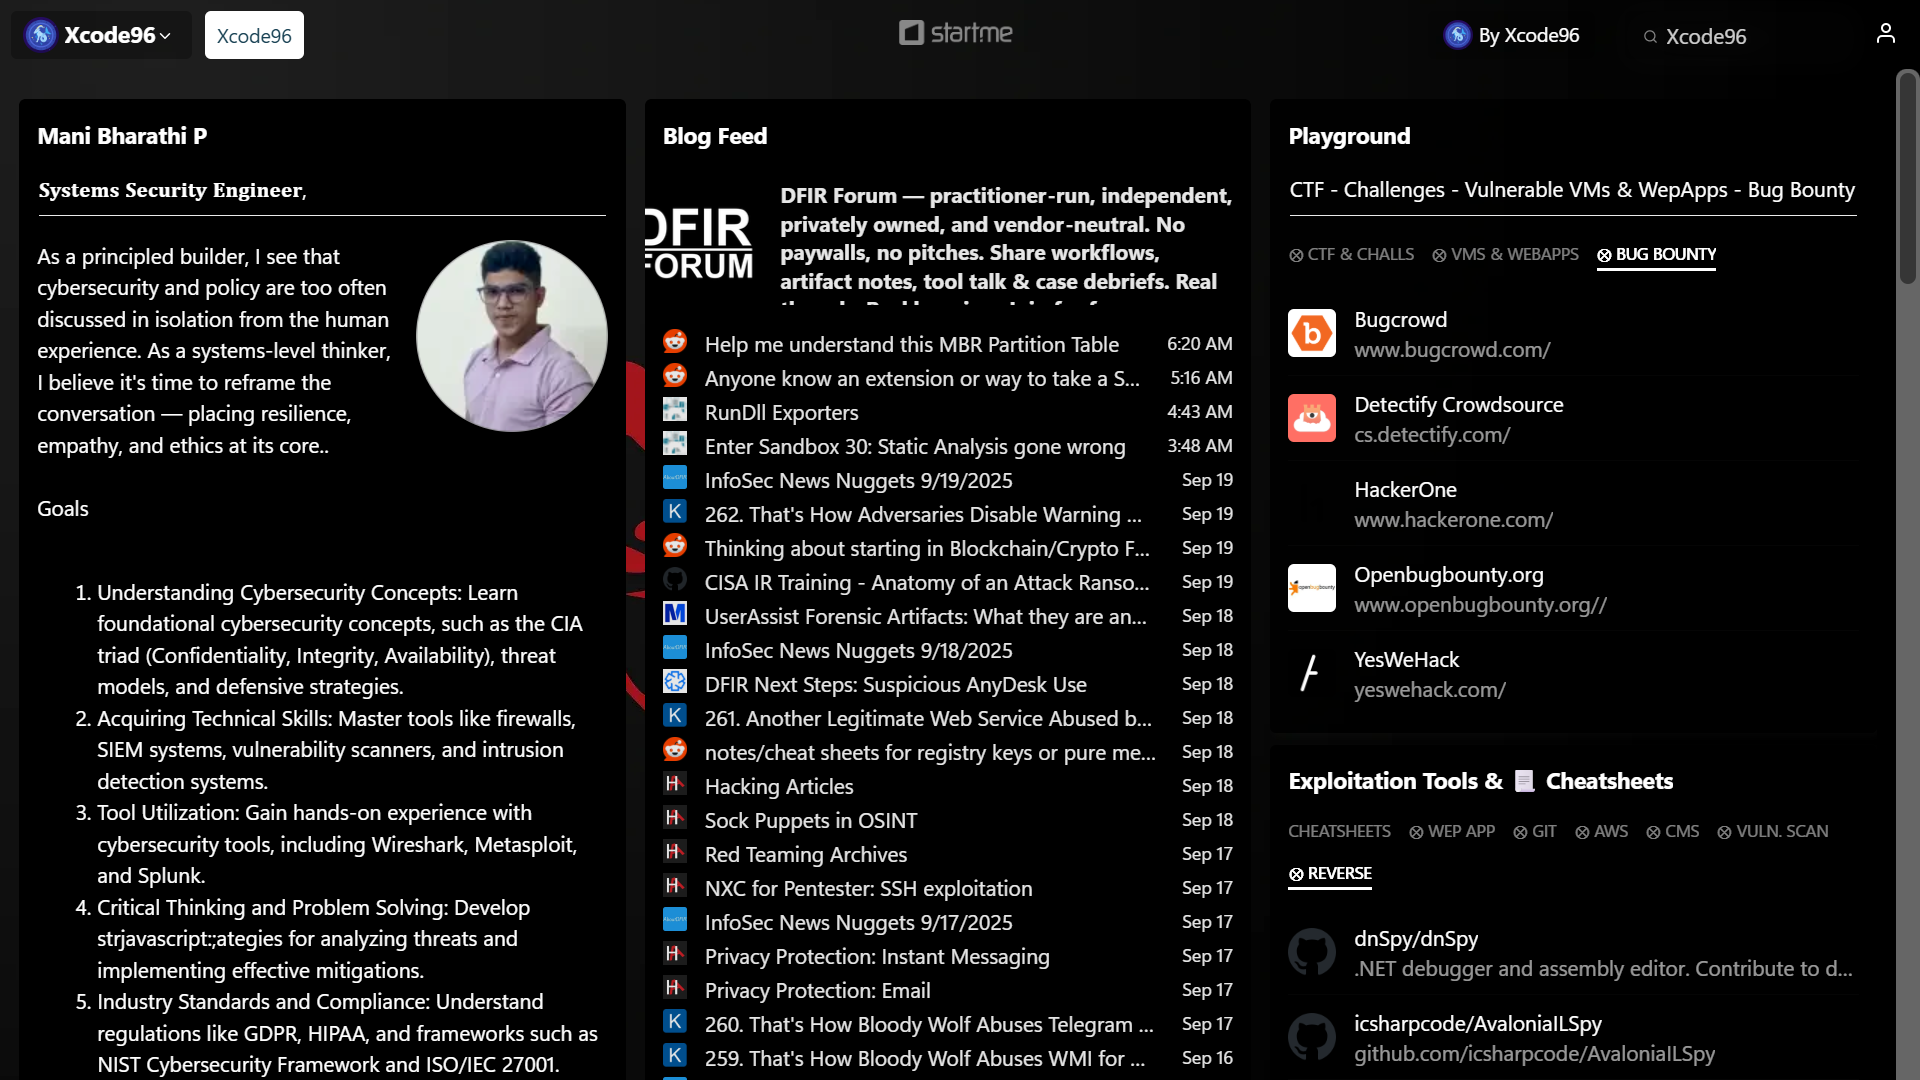Click the YesWeHack logo icon
Viewport: 1920px width, 1080px height.
pyautogui.click(x=1311, y=674)
